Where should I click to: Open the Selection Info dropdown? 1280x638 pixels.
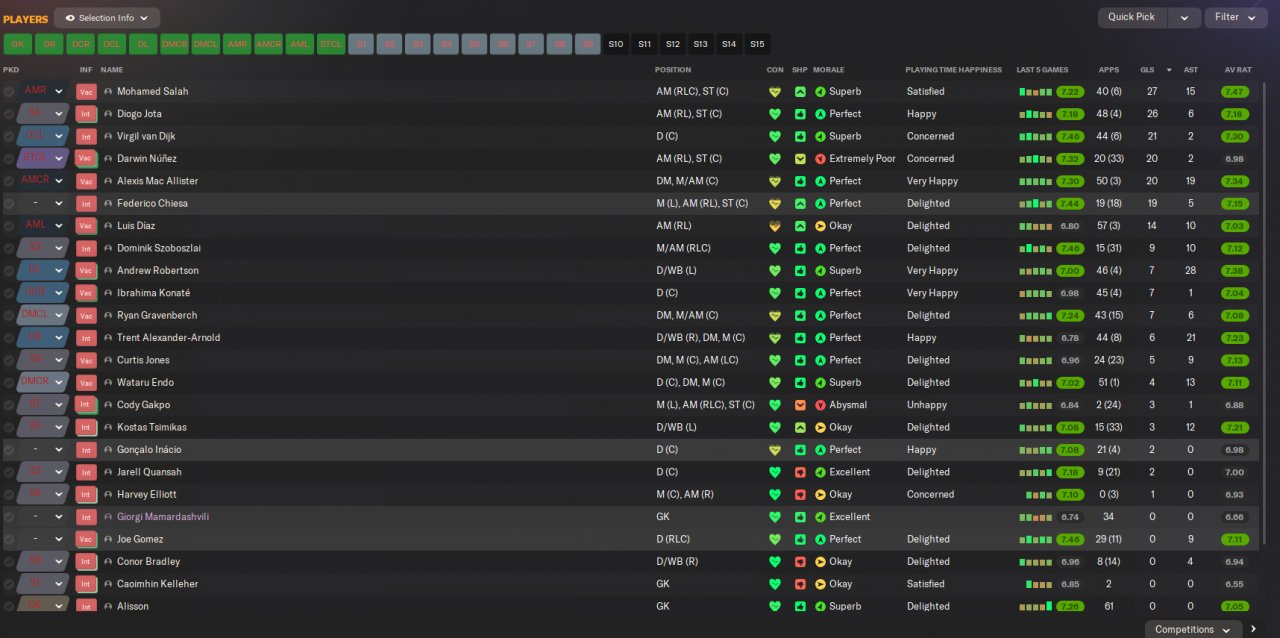tap(107, 18)
